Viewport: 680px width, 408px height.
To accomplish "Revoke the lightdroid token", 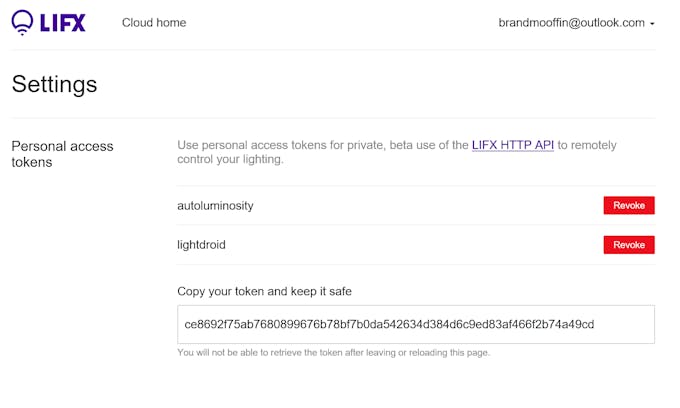I will (x=629, y=245).
